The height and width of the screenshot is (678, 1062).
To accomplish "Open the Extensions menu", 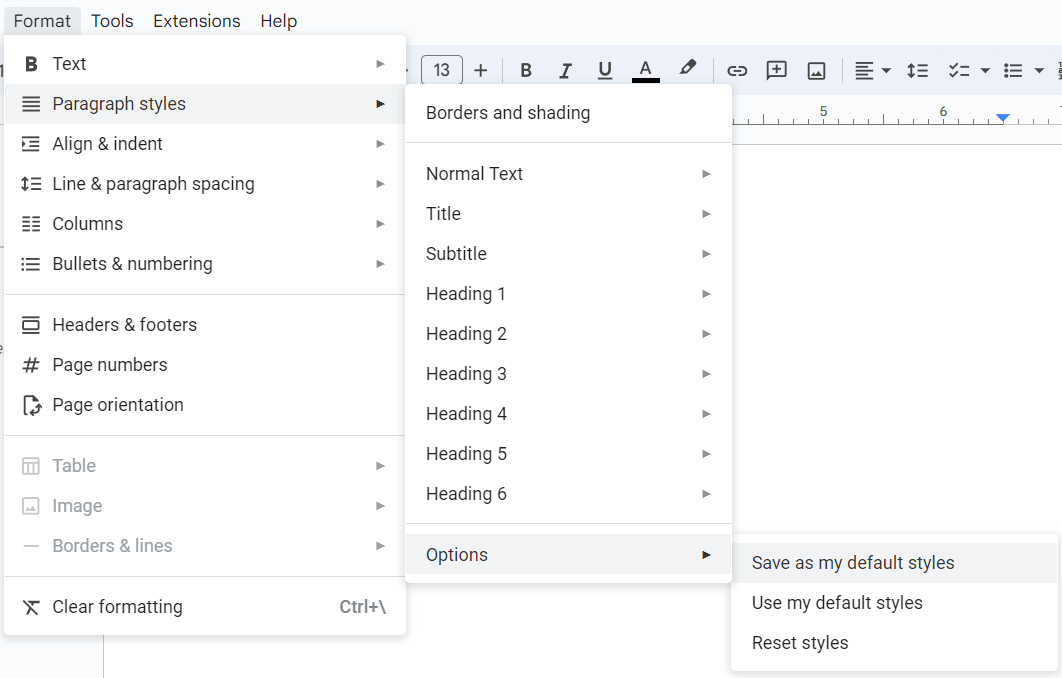I will (x=196, y=20).
